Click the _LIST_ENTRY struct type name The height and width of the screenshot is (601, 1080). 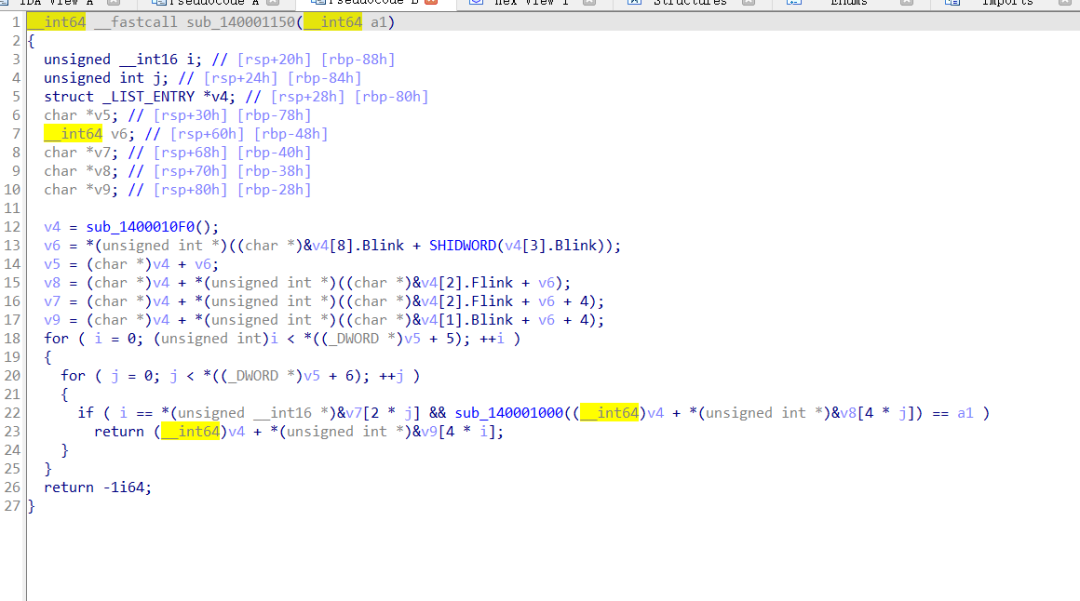coord(148,96)
